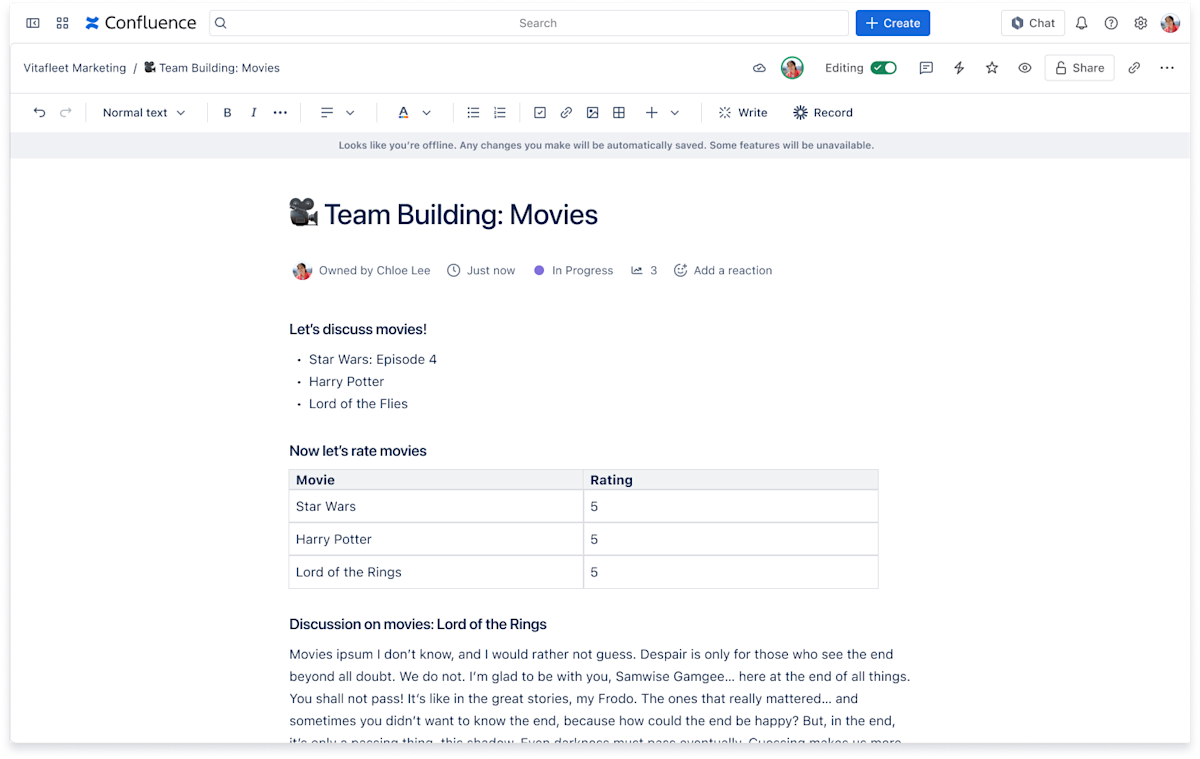This screenshot has width=1200, height=759.
Task: Open the app switcher grid
Action: (62, 23)
